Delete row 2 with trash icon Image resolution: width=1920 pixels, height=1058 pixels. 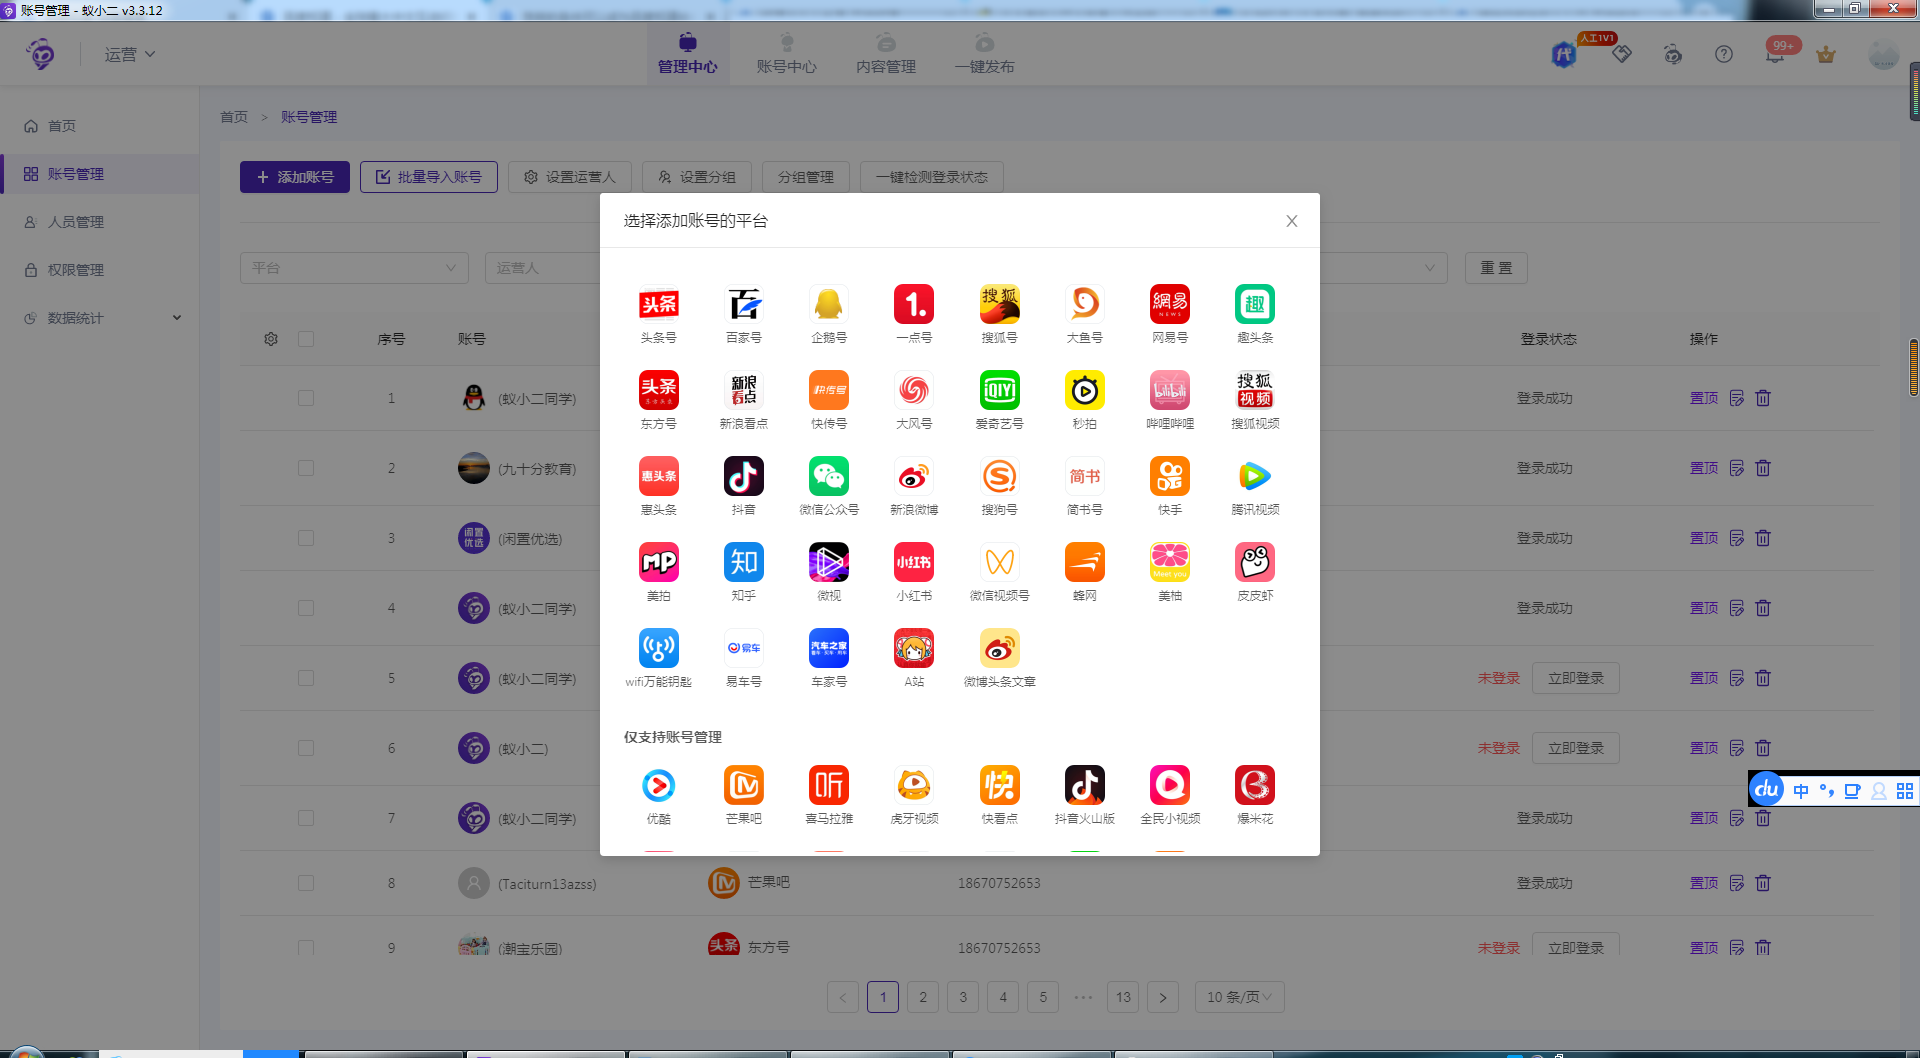tap(1763, 468)
